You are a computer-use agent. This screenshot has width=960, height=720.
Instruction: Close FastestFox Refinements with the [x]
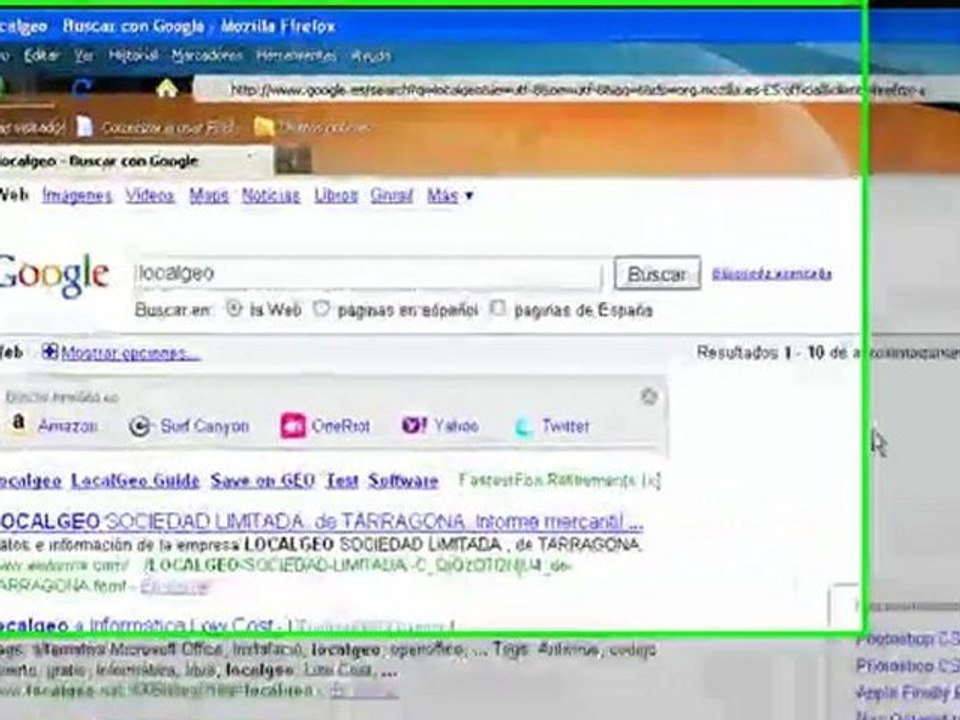pos(650,481)
